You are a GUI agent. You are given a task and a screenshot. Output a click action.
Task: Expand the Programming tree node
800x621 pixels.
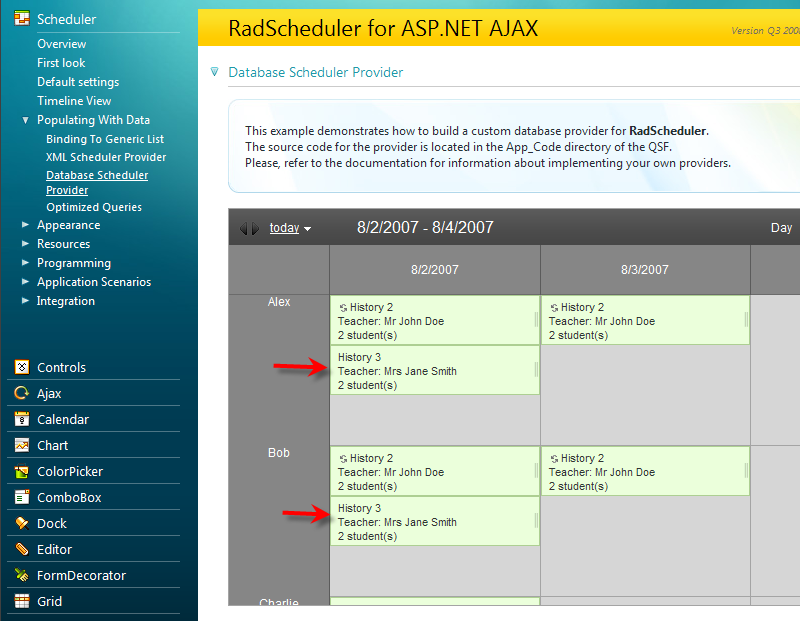(25, 262)
